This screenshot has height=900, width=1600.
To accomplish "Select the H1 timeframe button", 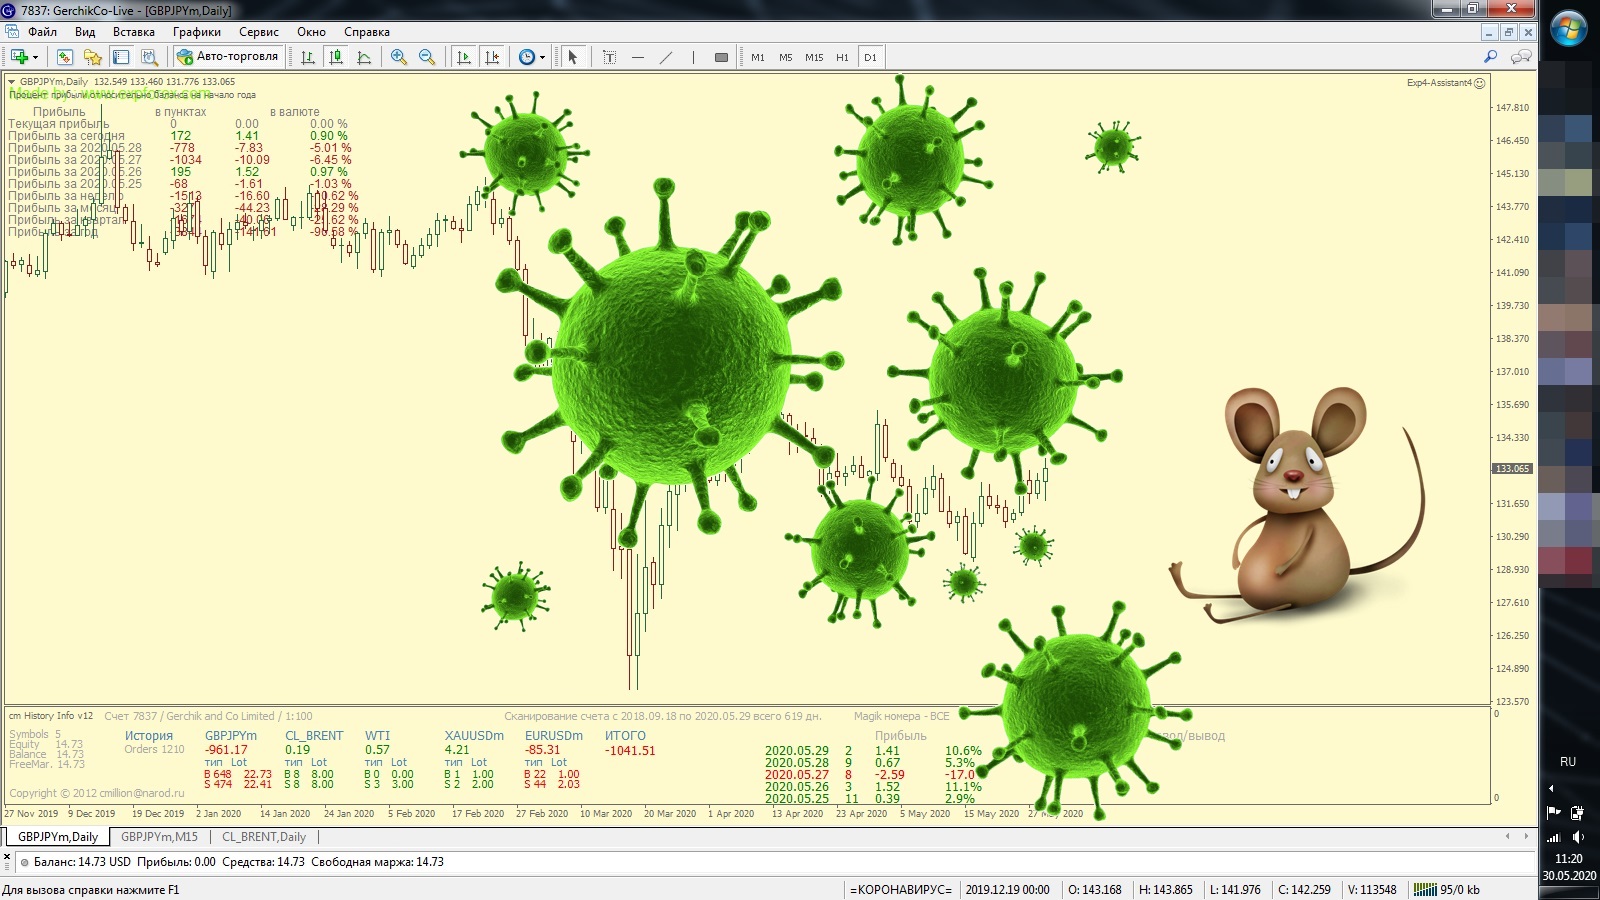I will pos(842,57).
